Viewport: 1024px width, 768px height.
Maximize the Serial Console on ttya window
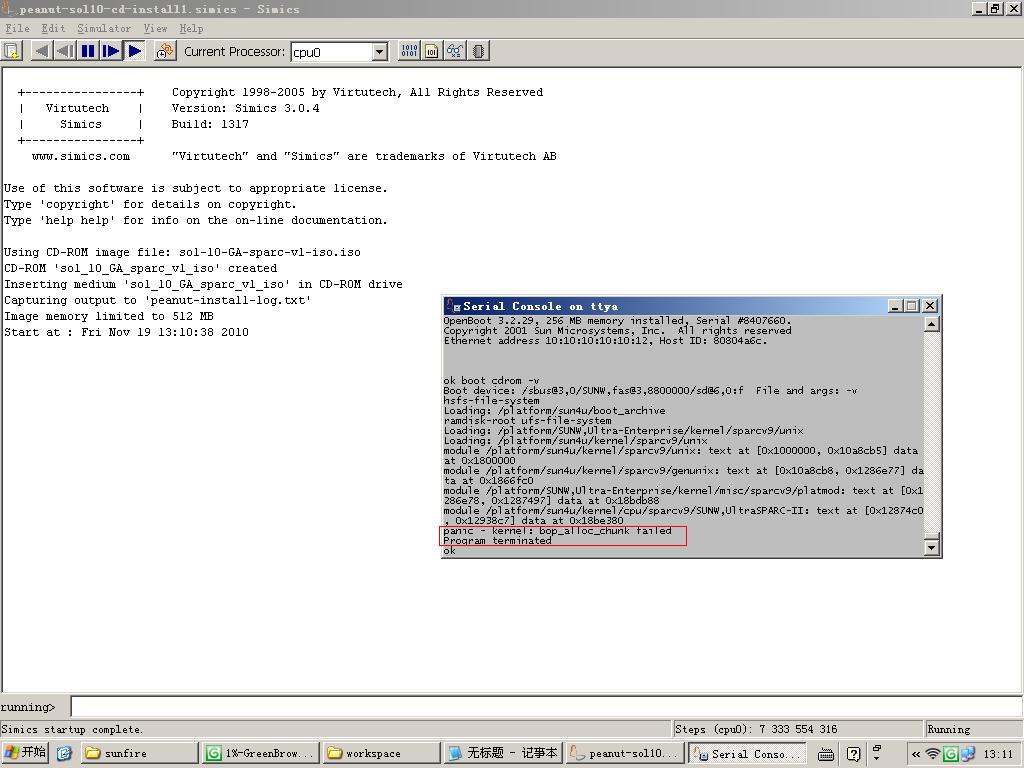(x=912, y=306)
